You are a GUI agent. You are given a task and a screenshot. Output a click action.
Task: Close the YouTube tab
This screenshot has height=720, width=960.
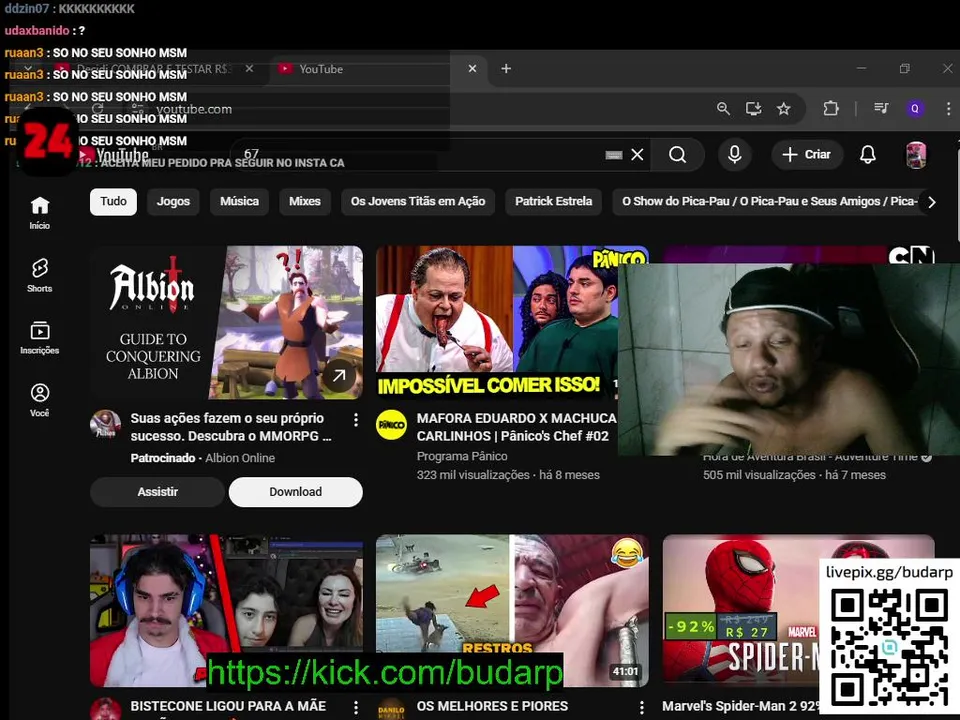[x=472, y=69]
